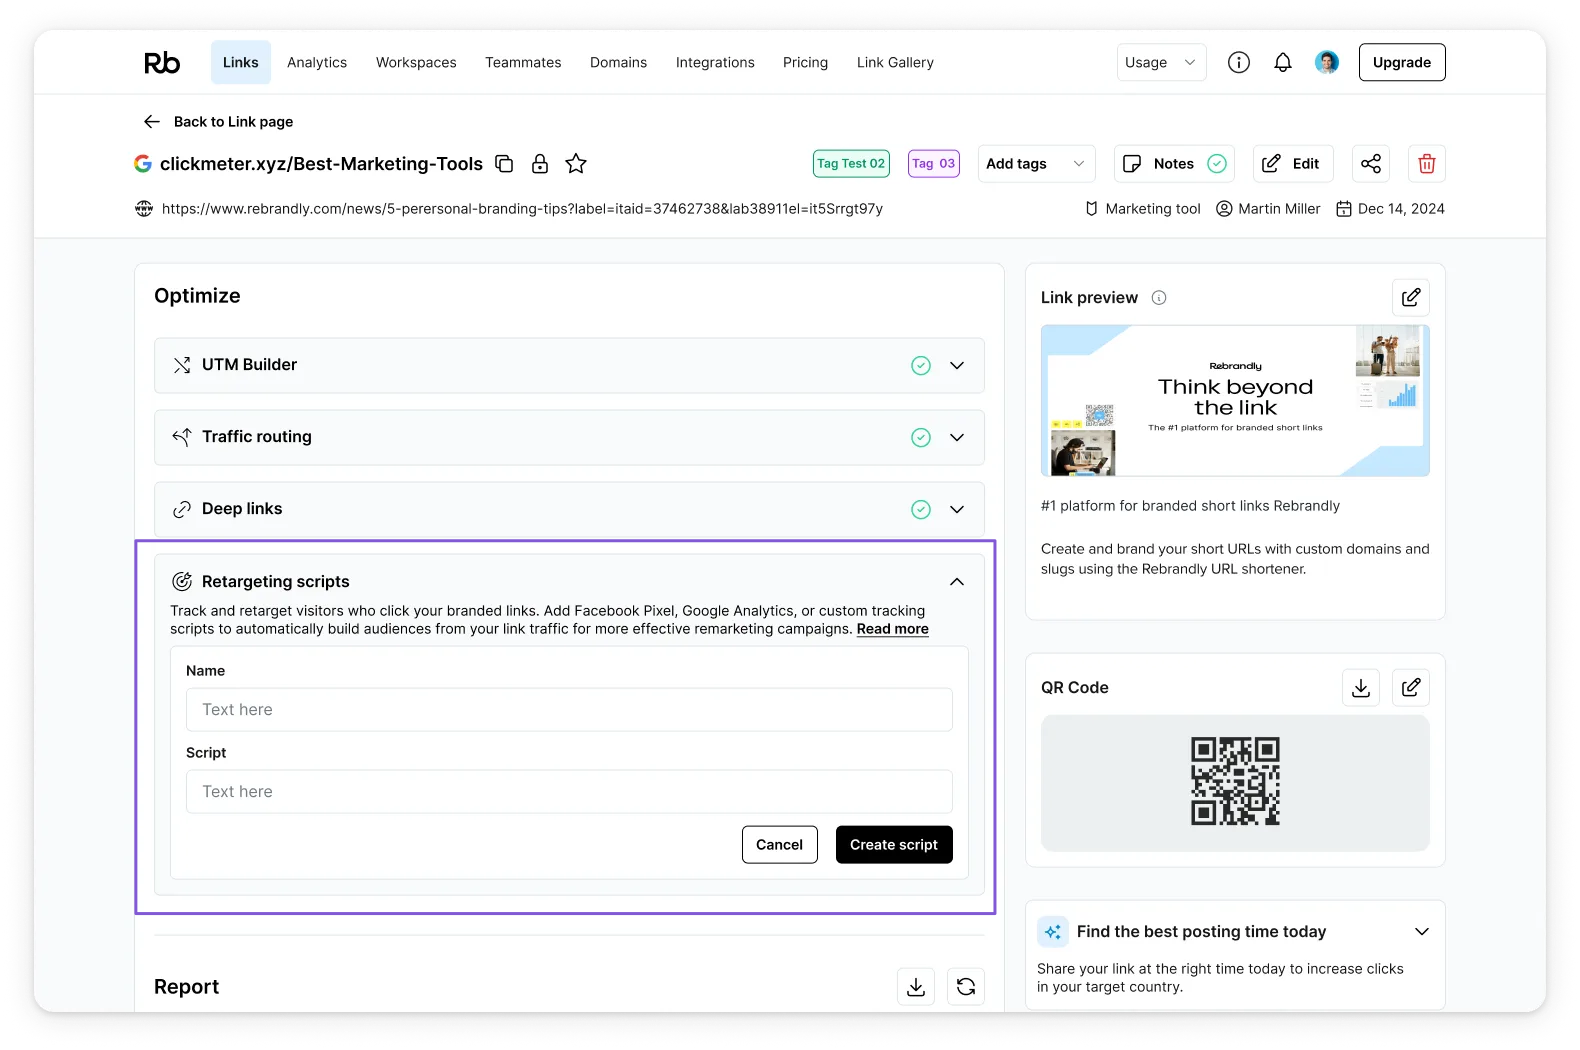Click the Google favicon beside link
The image size is (1580, 1050).
click(143, 164)
